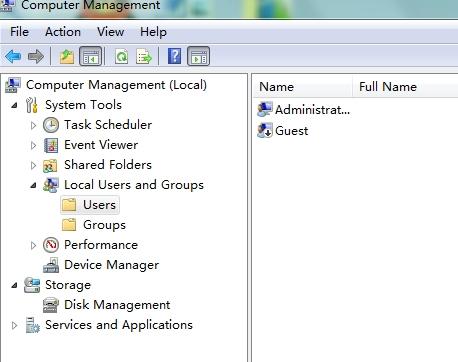458x362 pixels.
Task: Open the Action menu
Action: 63,32
